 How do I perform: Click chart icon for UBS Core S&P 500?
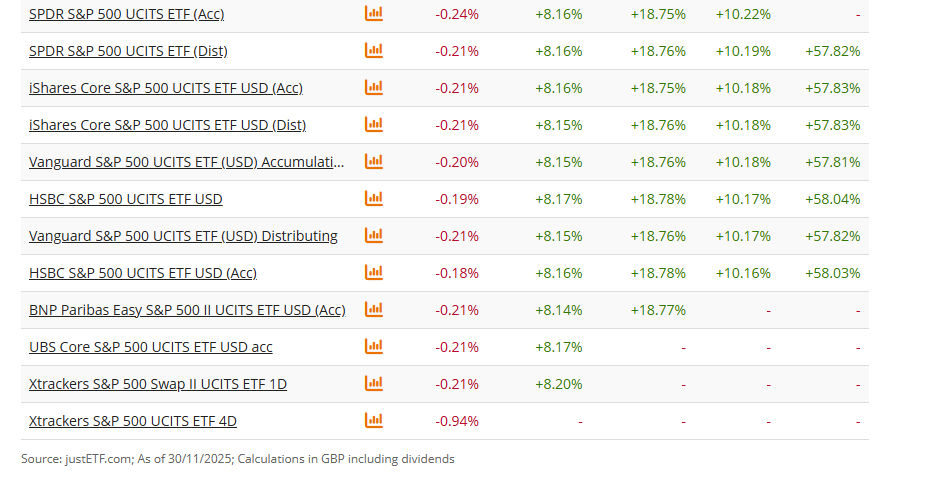point(374,346)
